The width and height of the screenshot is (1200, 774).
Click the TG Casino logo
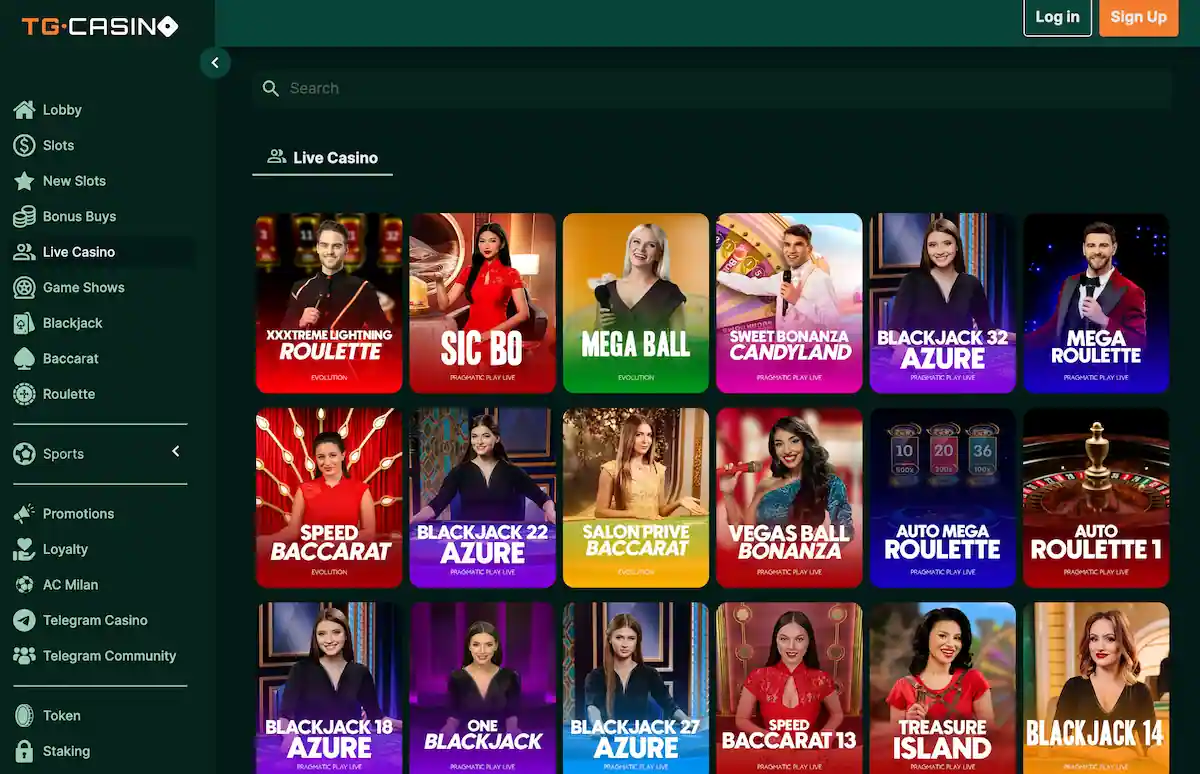pyautogui.click(x=100, y=27)
